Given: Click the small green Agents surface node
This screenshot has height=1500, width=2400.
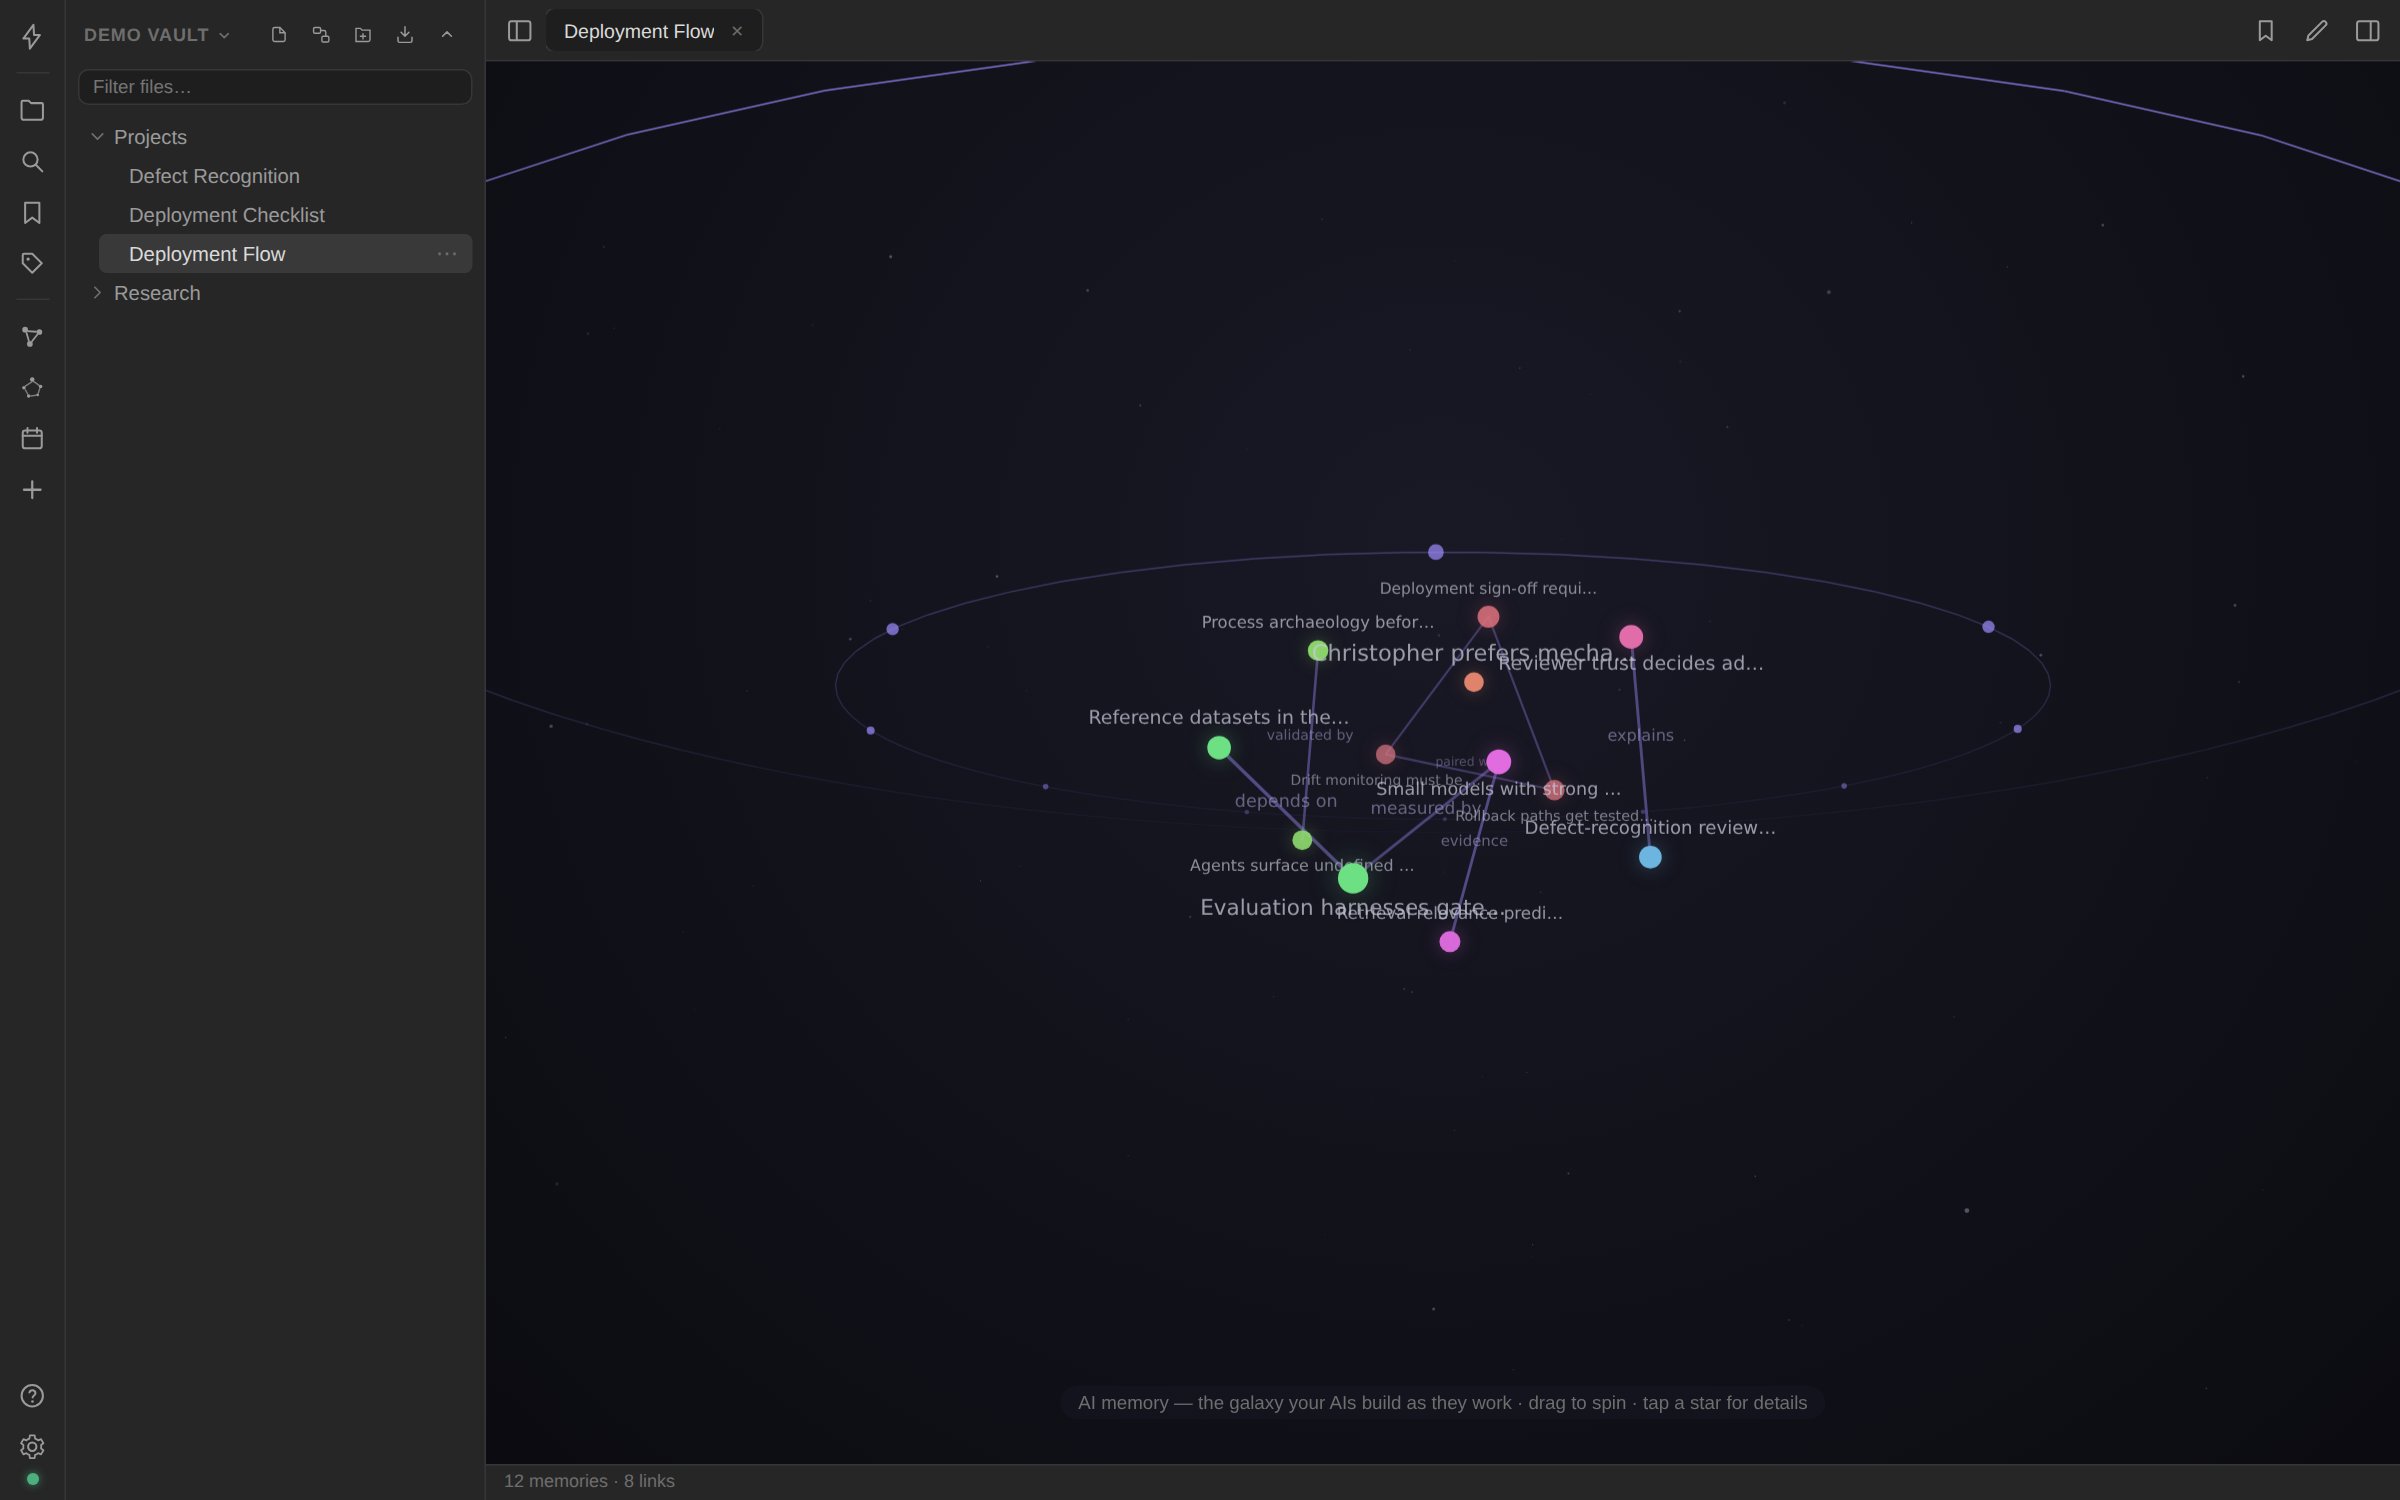Looking at the screenshot, I should click(x=1302, y=840).
